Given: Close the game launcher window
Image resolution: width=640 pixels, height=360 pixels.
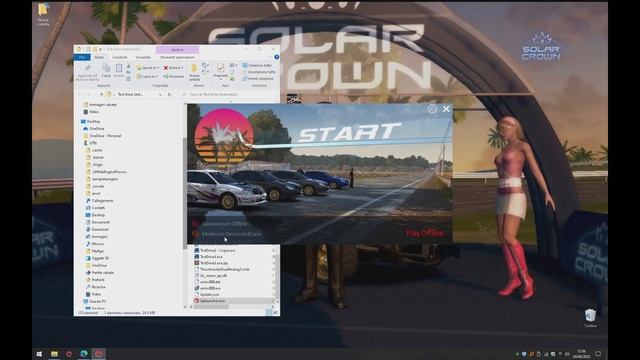Looking at the screenshot, I should pos(446,109).
